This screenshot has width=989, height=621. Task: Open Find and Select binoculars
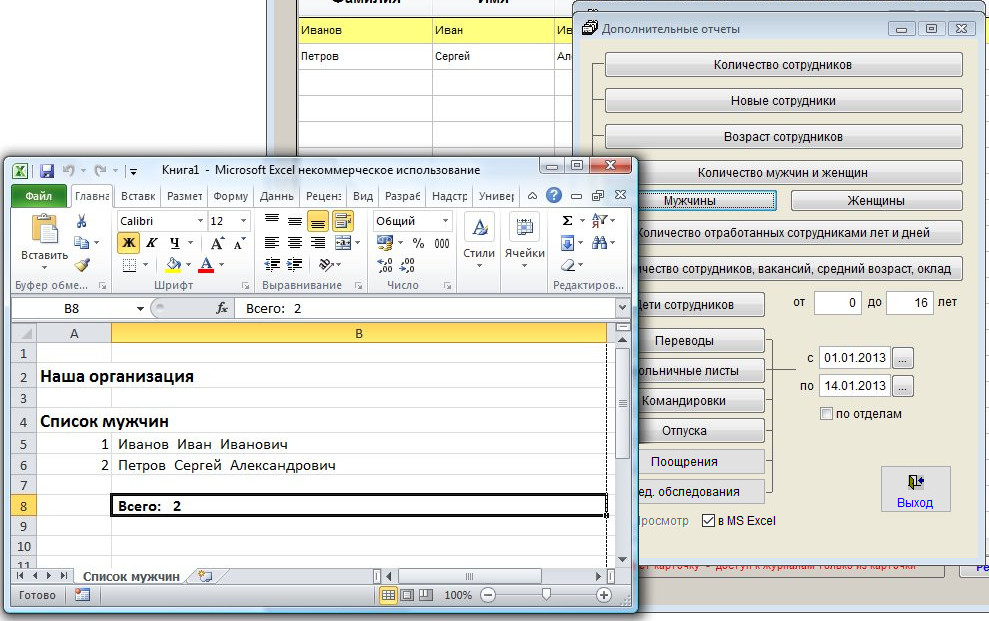tap(599, 243)
